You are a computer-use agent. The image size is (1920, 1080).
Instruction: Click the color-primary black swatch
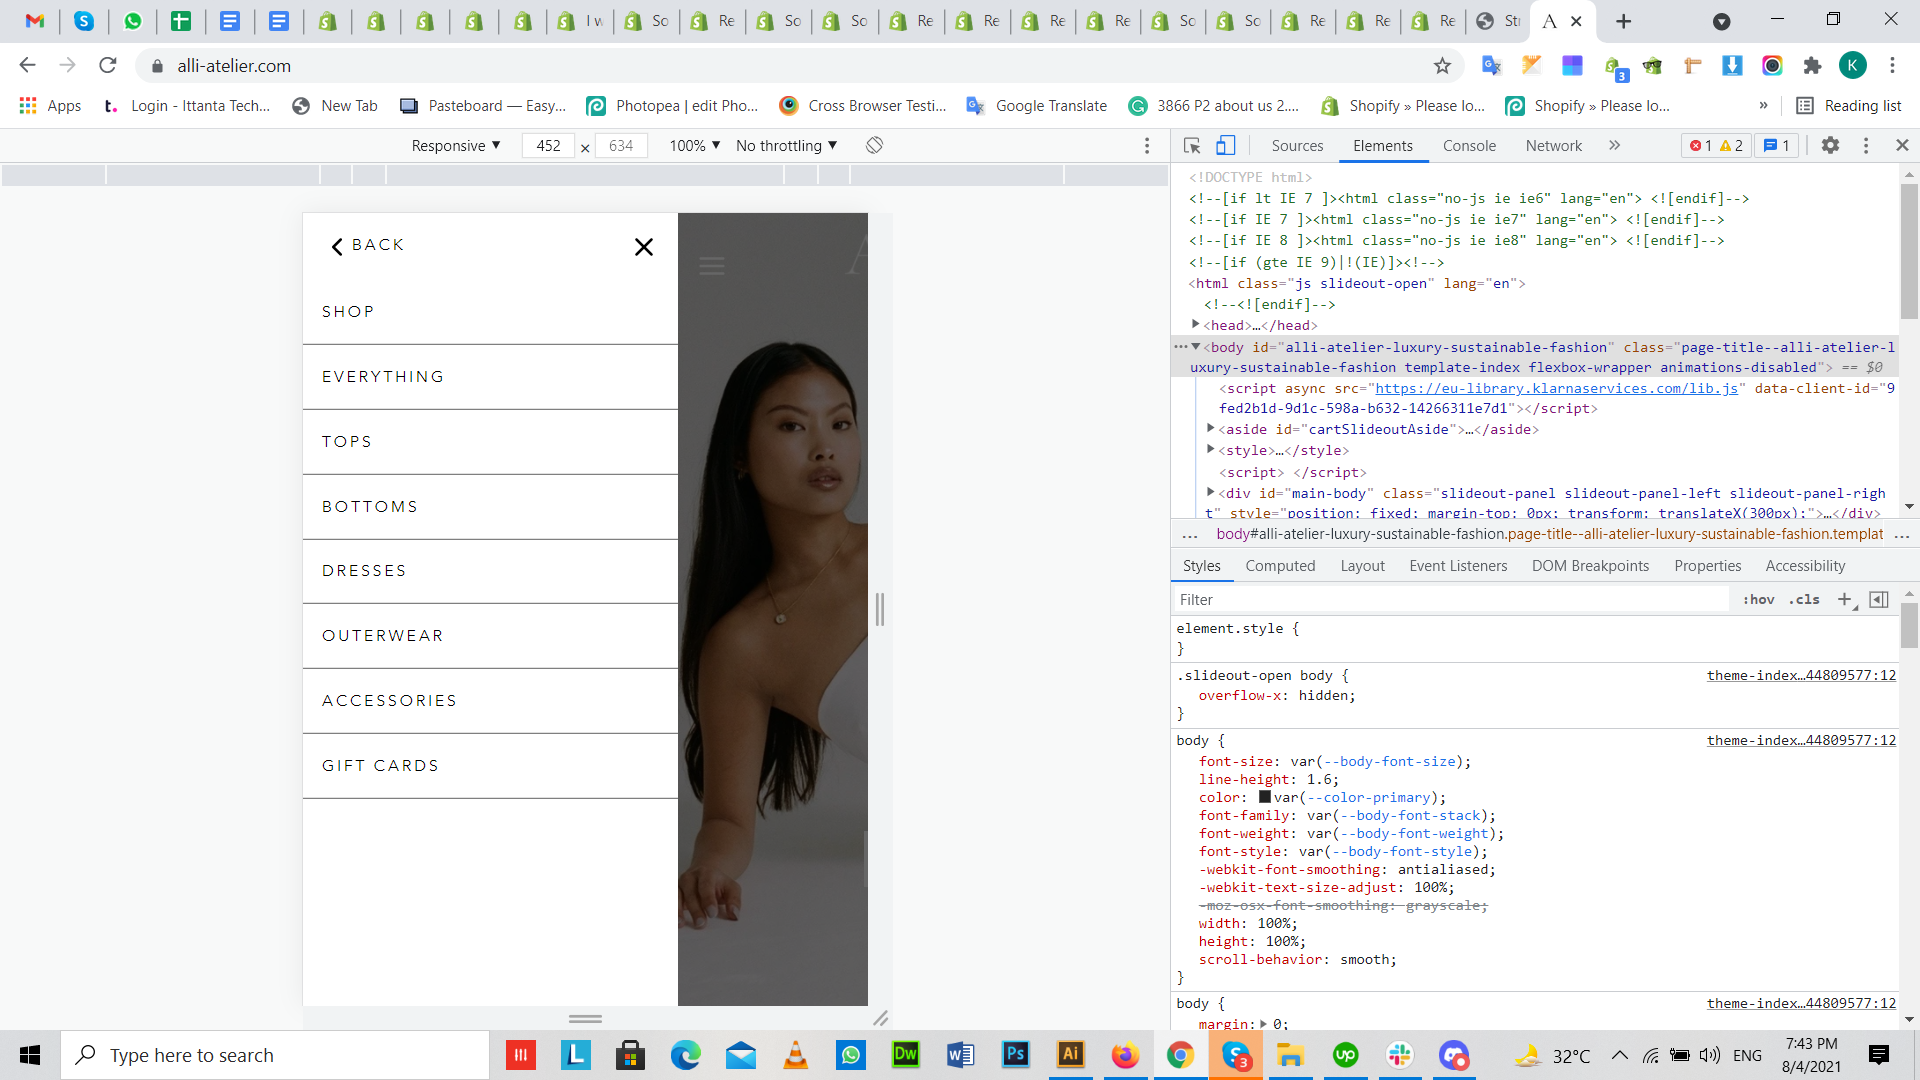pos(1265,797)
